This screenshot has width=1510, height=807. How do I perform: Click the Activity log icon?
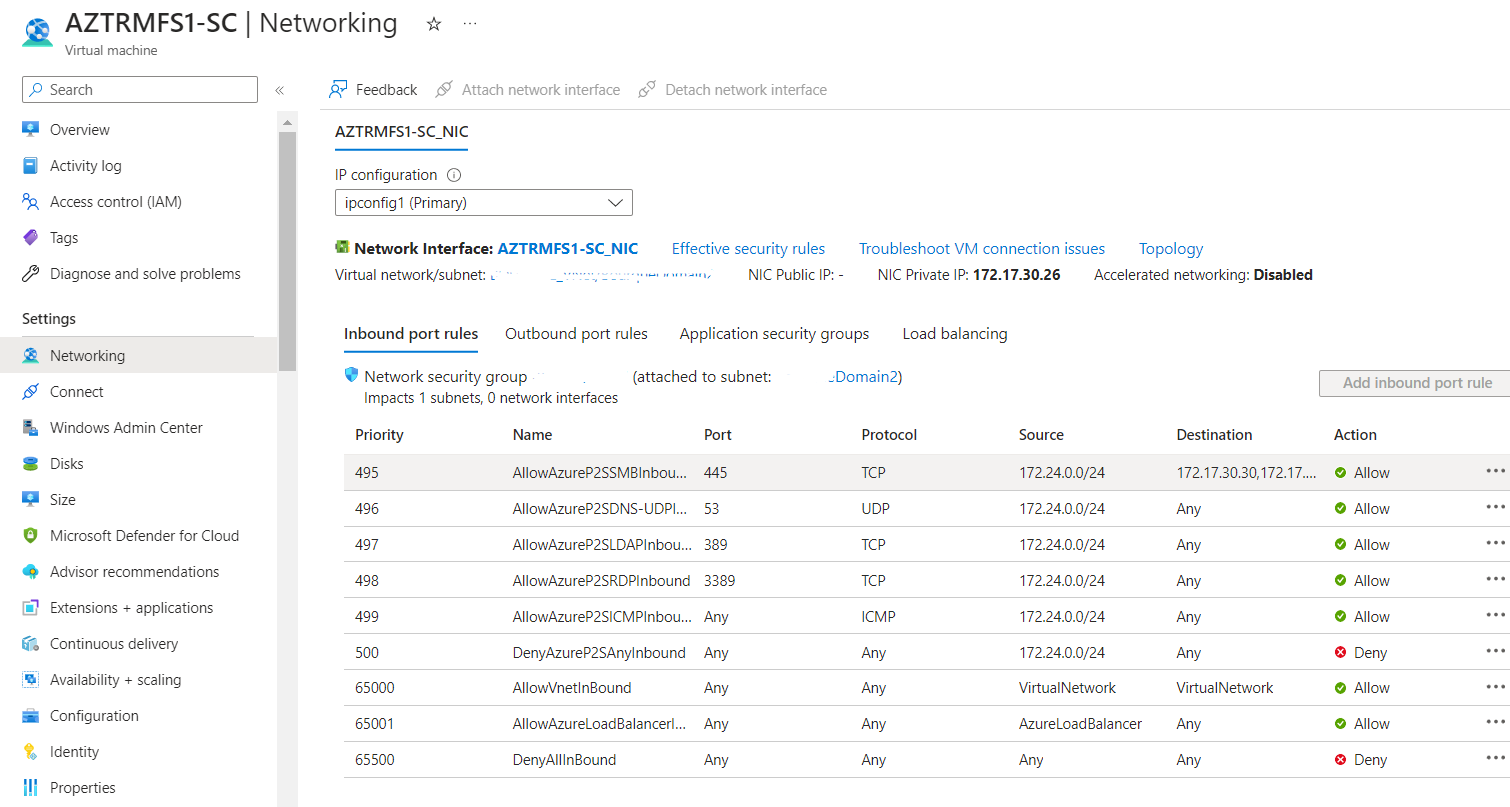pos(30,166)
